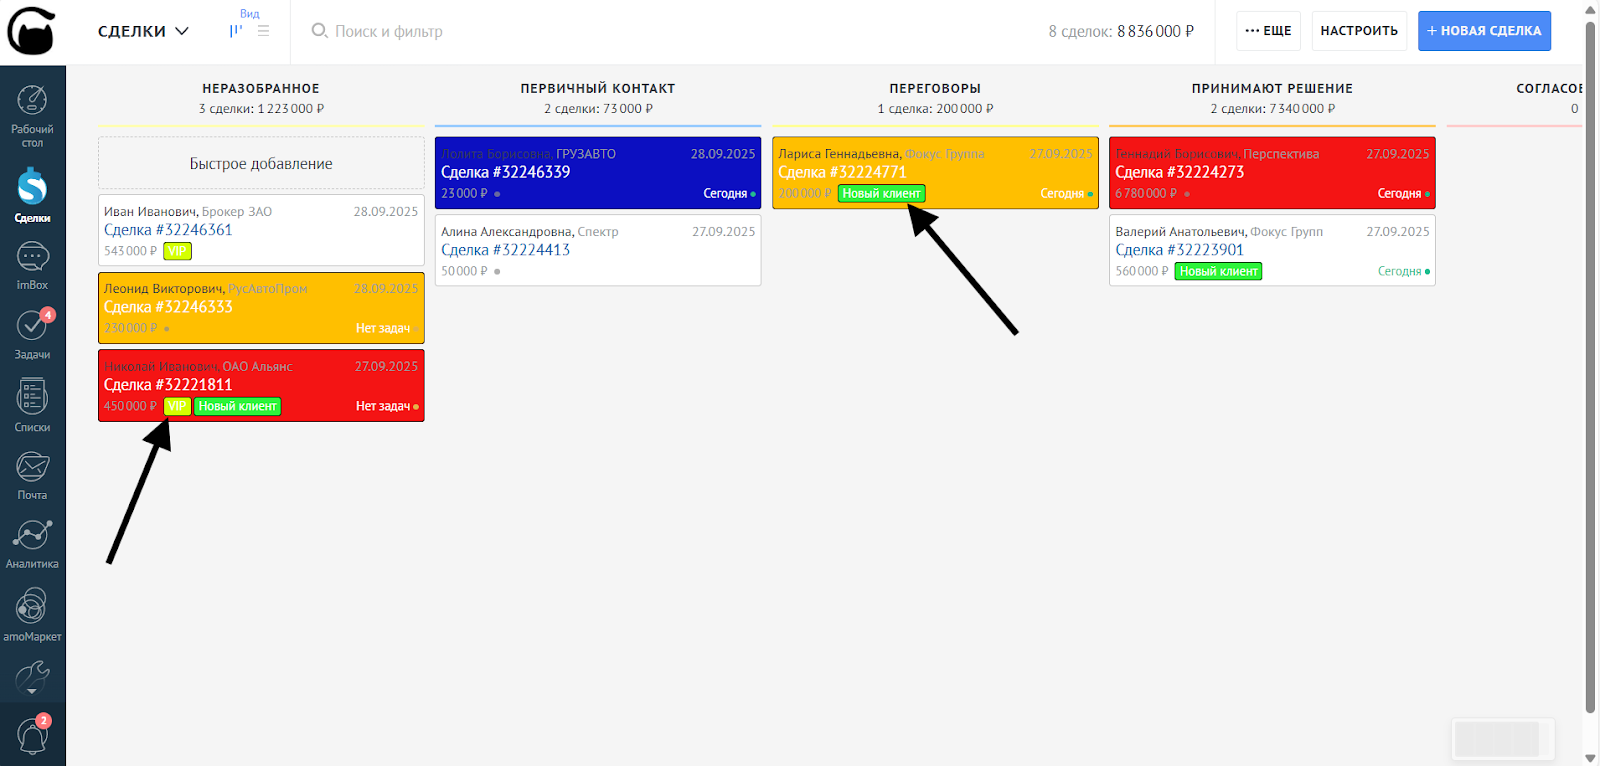Click the НАСТРОИТЬ button
The image size is (1600, 766).
point(1359,31)
